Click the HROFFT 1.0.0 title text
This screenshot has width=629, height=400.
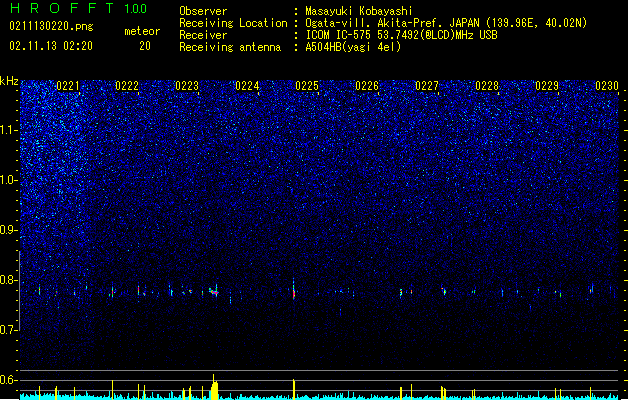click(x=78, y=8)
